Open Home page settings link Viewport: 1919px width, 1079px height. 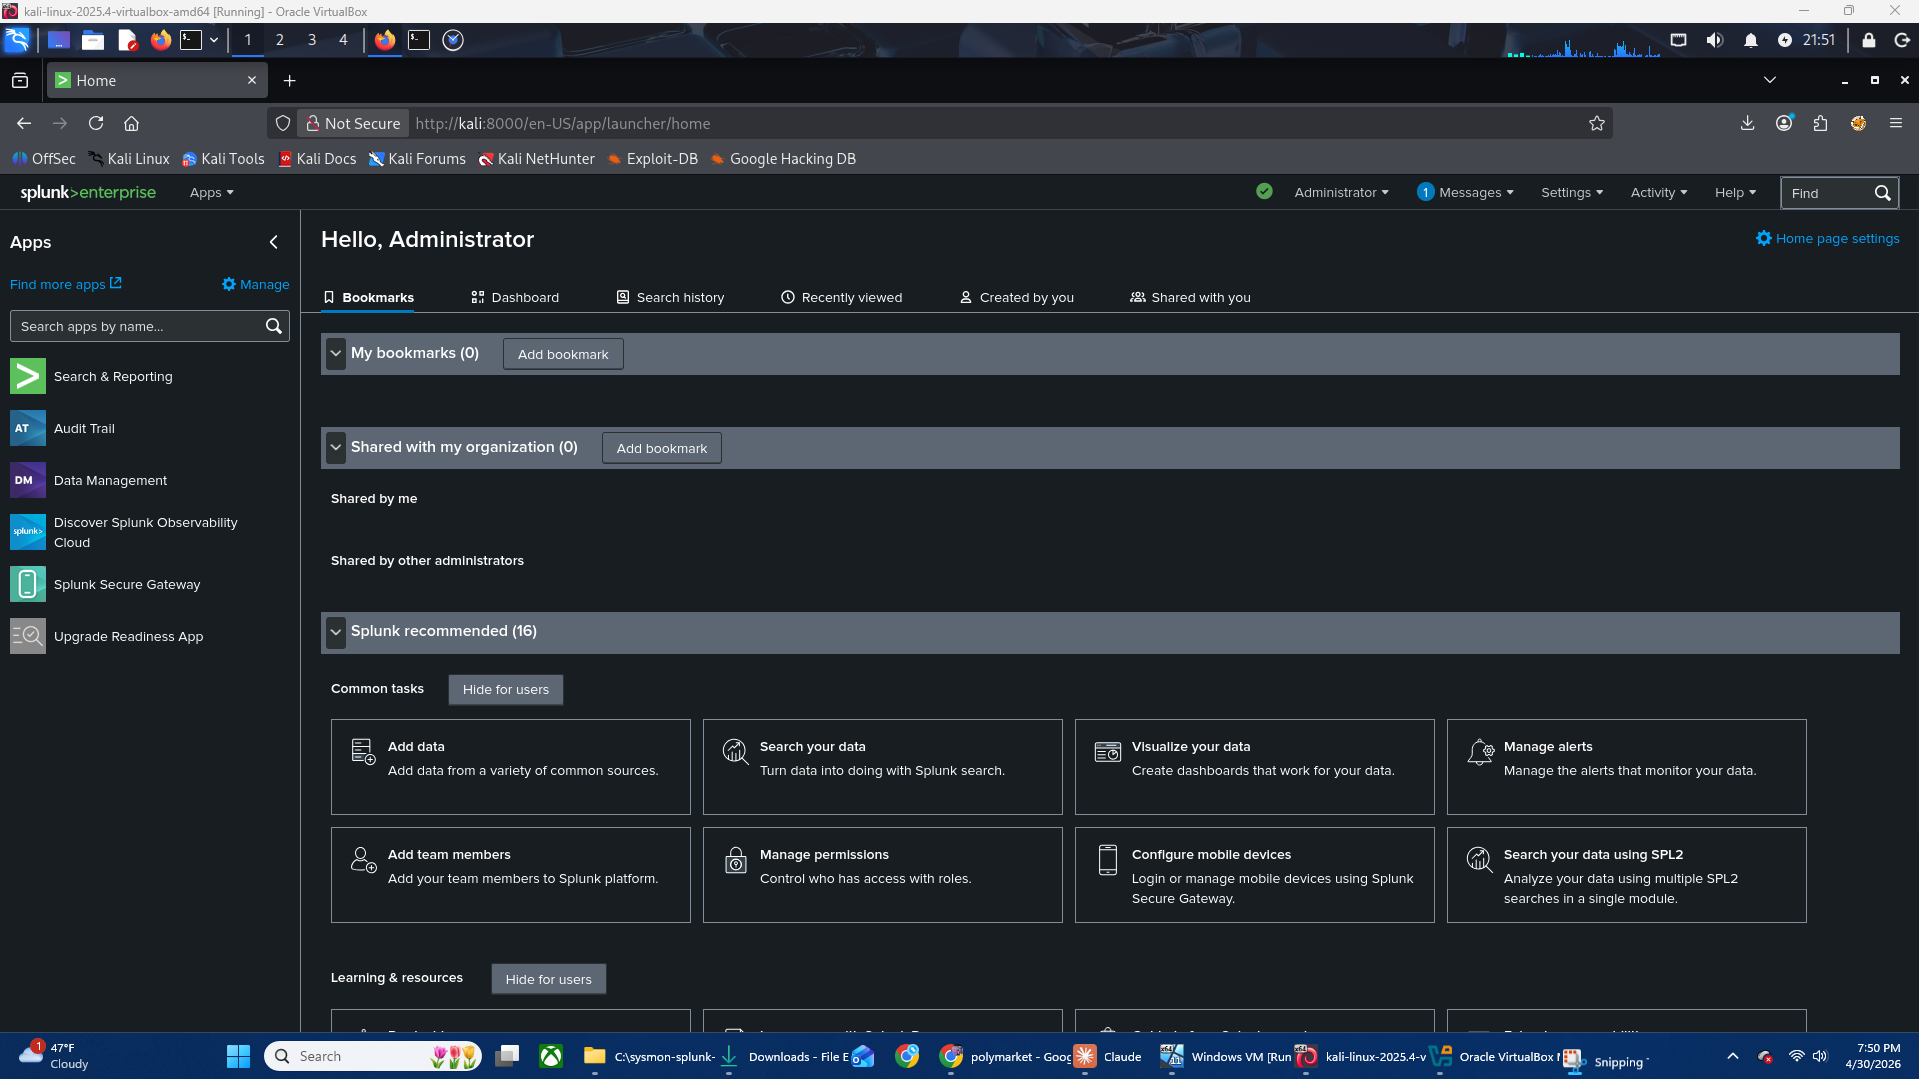pyautogui.click(x=1828, y=238)
